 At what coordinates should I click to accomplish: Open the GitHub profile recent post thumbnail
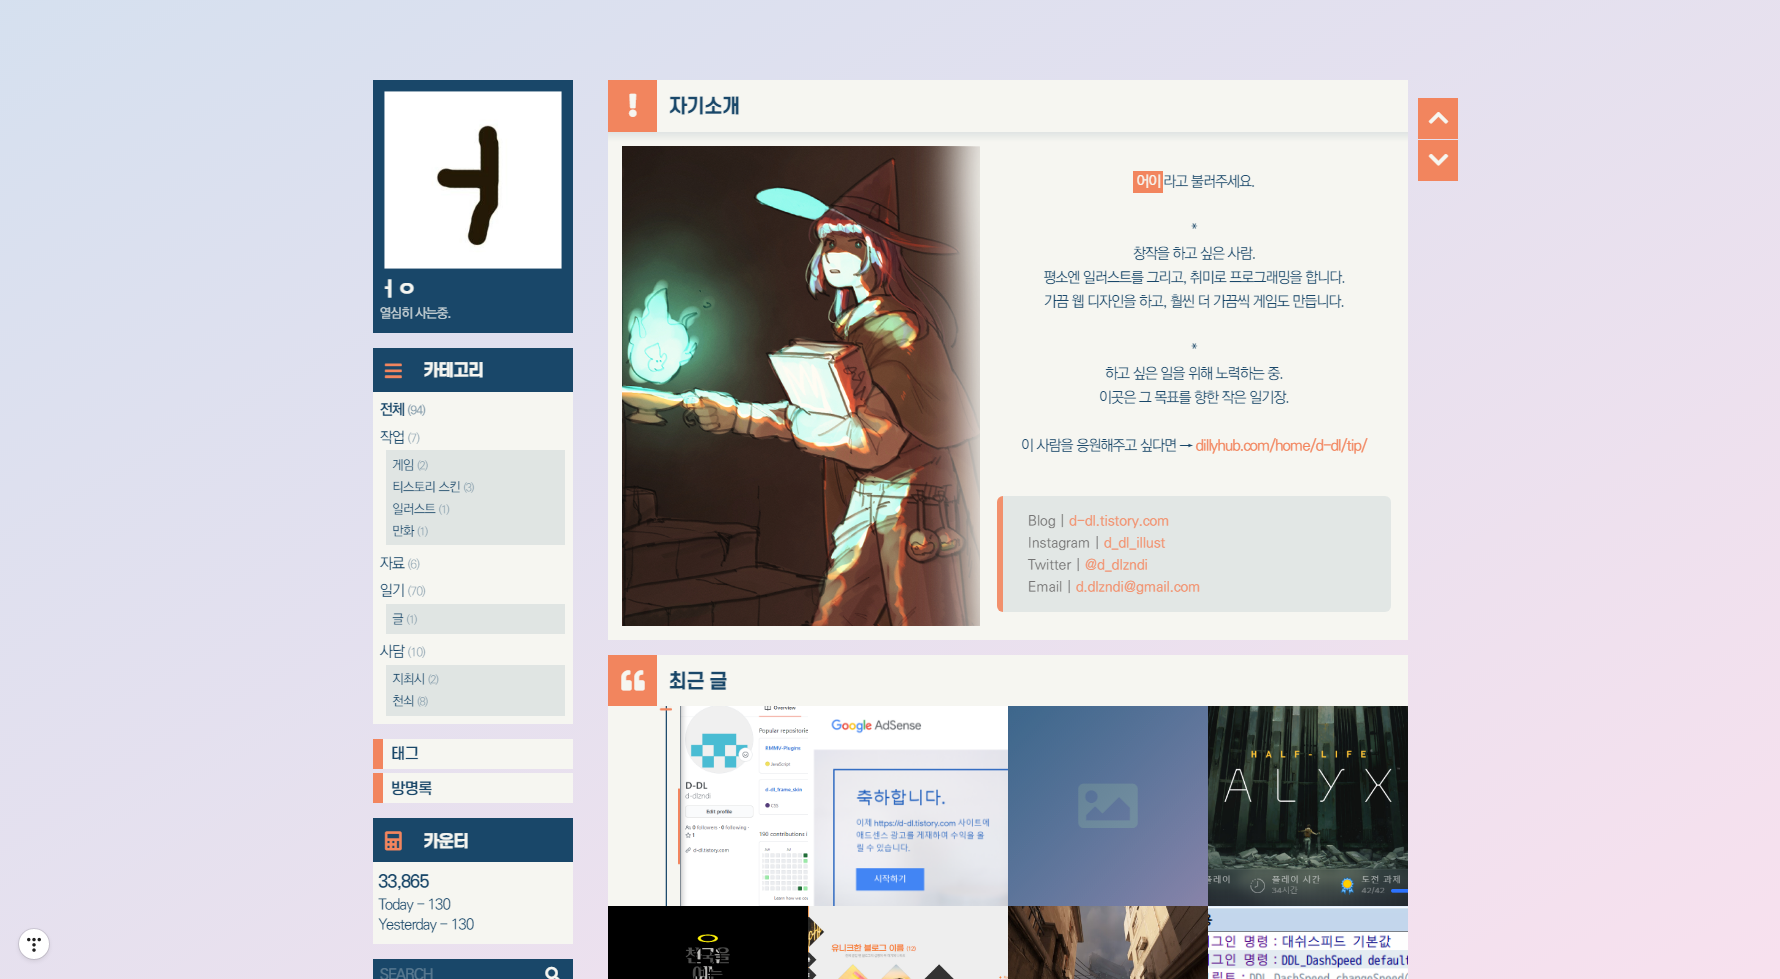coord(708,806)
